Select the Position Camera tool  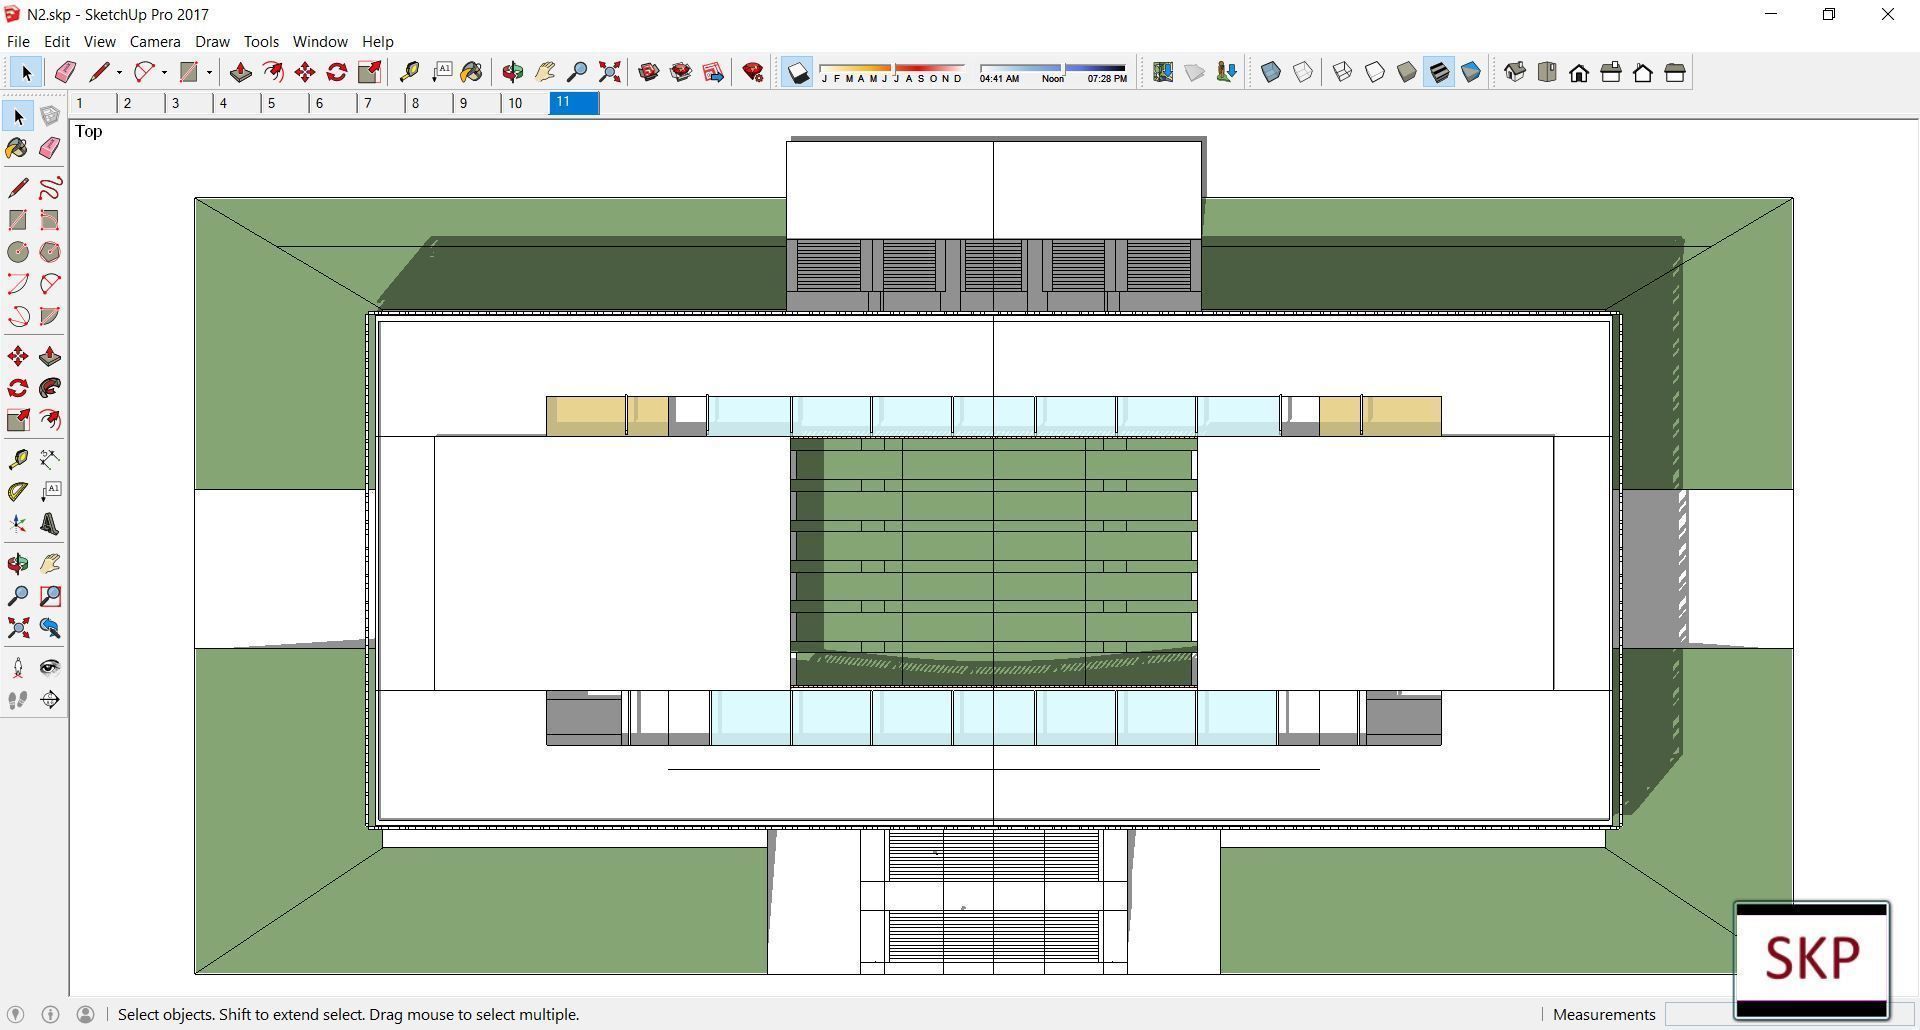click(x=18, y=667)
